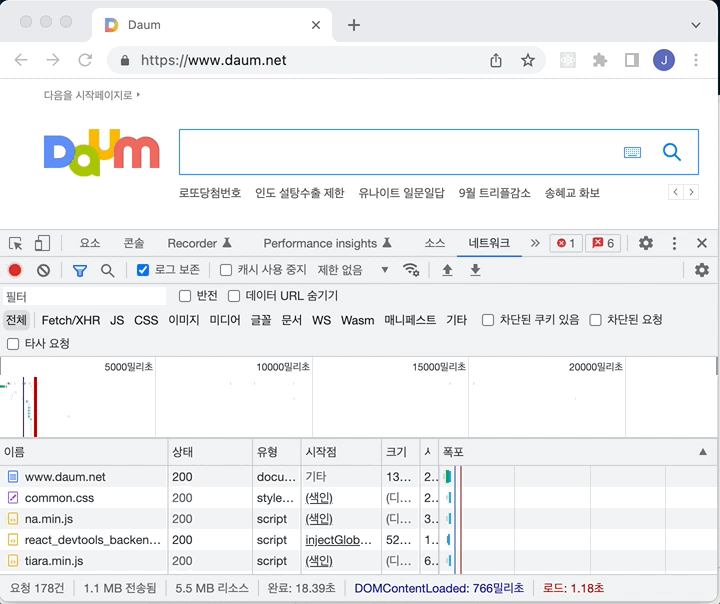The image size is (720, 604).
Task: Close the DevTools panel
Action: pos(702,243)
